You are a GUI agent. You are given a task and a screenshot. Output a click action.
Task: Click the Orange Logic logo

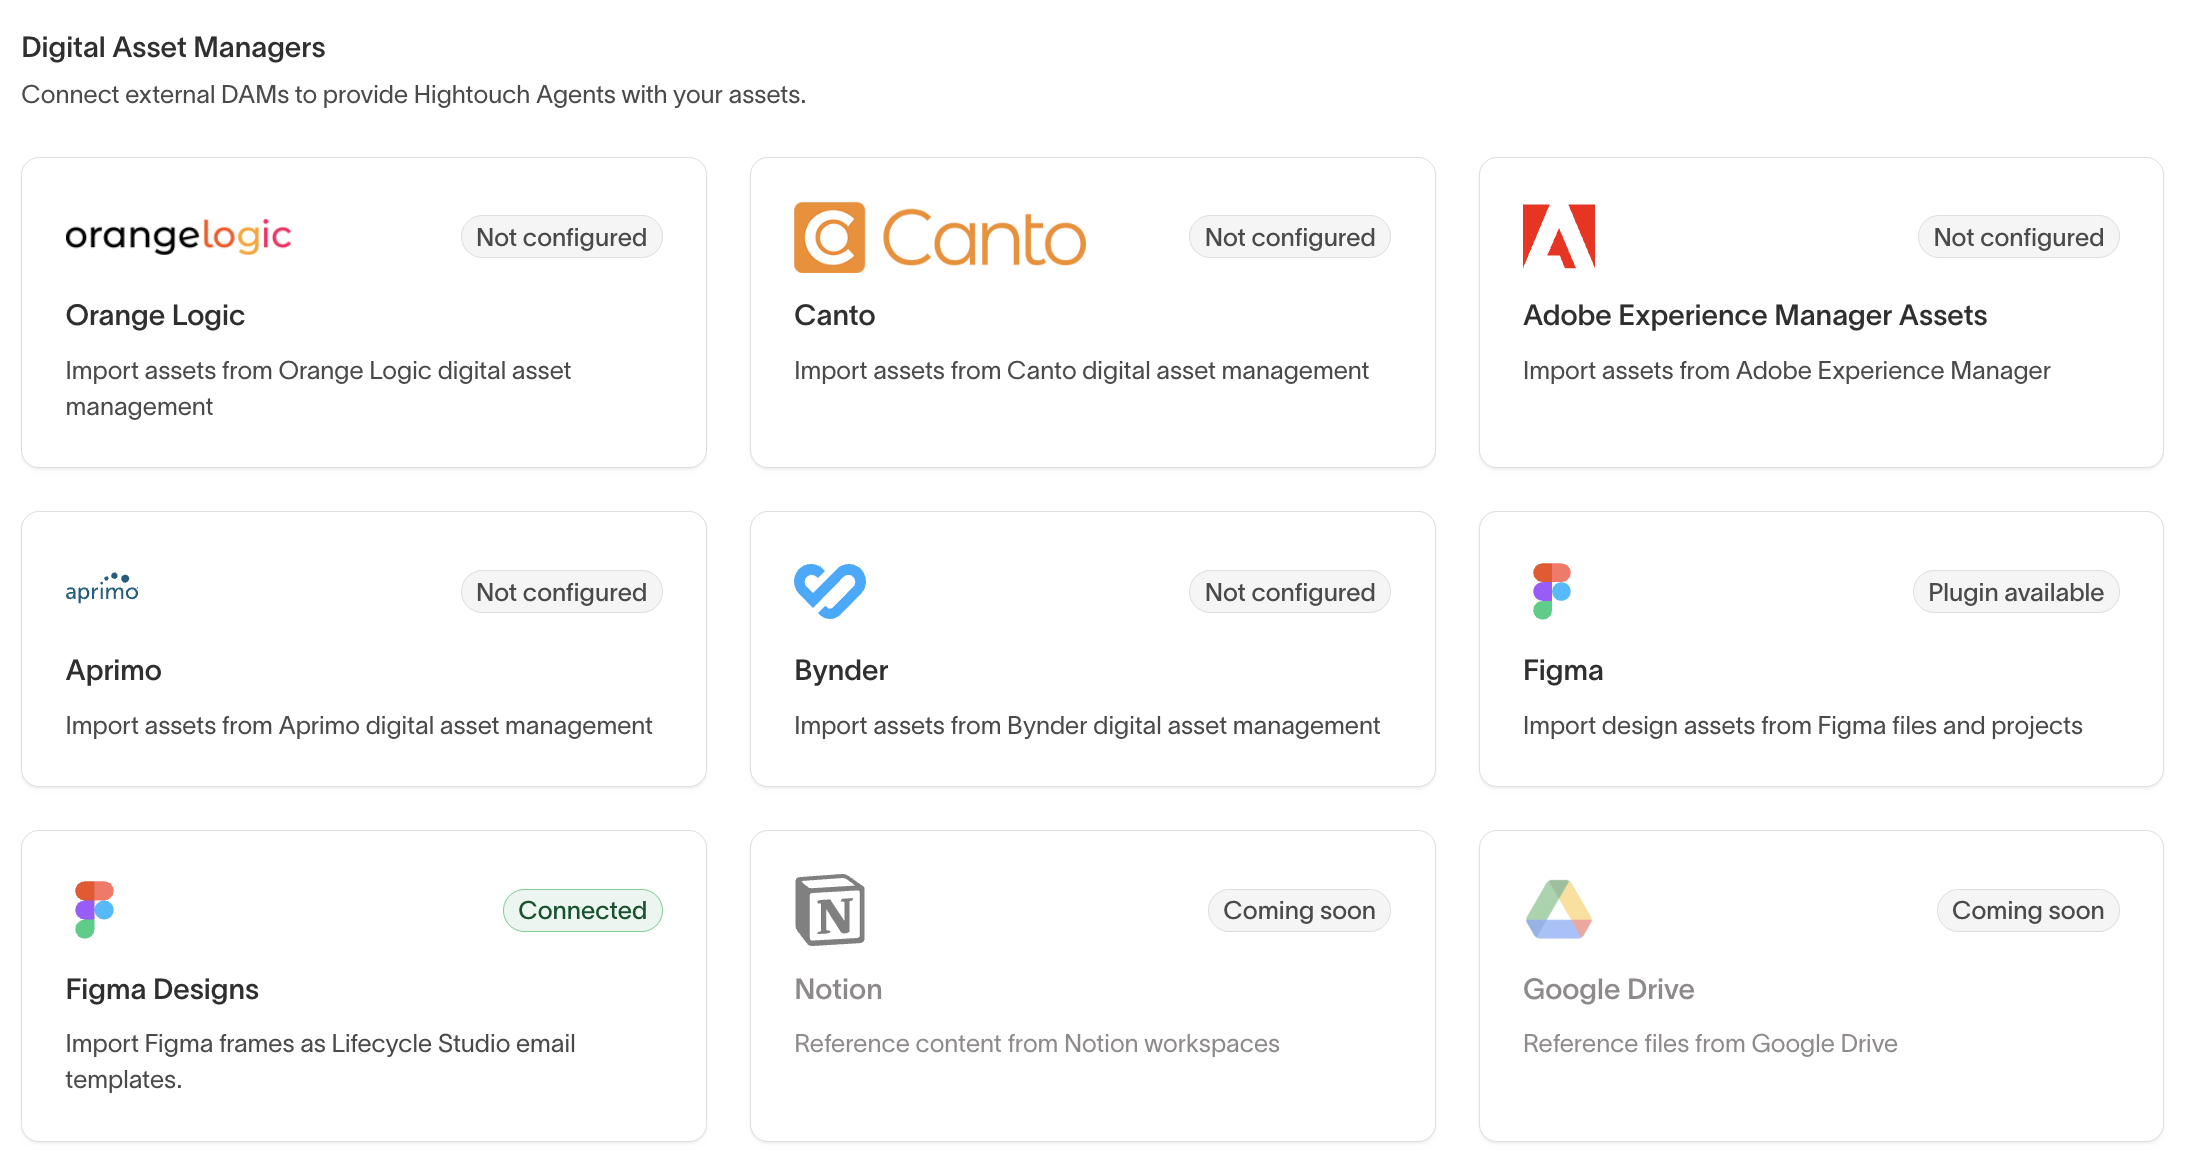click(178, 237)
